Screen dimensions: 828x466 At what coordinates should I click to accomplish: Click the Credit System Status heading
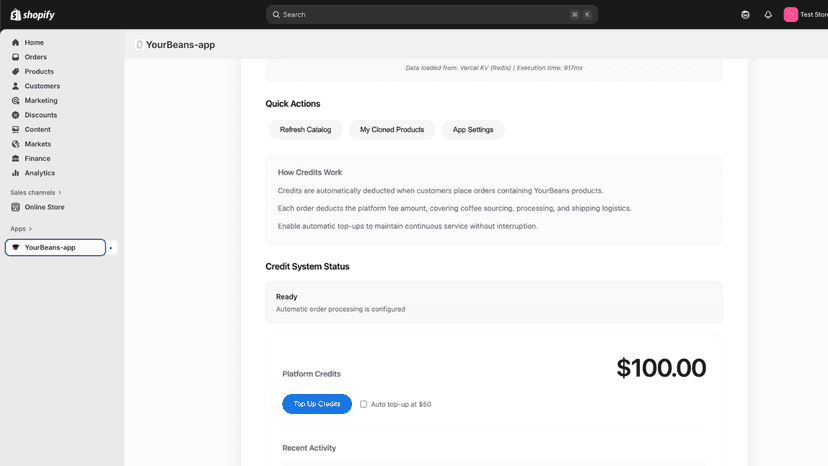[307, 266]
